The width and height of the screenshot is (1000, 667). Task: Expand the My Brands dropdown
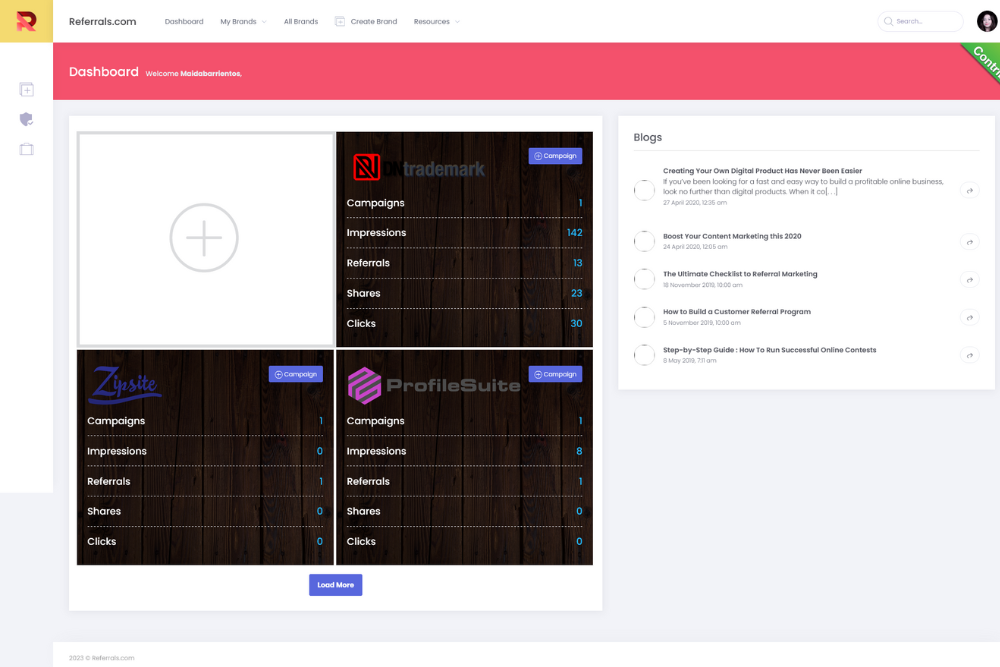pyautogui.click(x=243, y=21)
